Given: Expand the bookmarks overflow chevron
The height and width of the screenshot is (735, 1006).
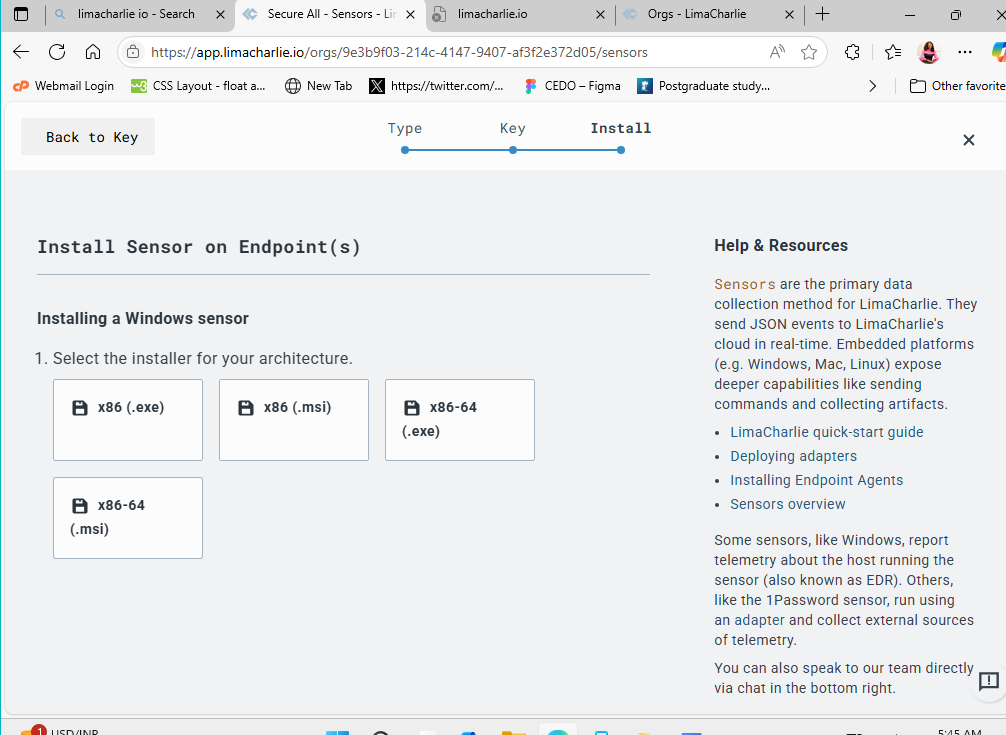Looking at the screenshot, I should pos(873,86).
